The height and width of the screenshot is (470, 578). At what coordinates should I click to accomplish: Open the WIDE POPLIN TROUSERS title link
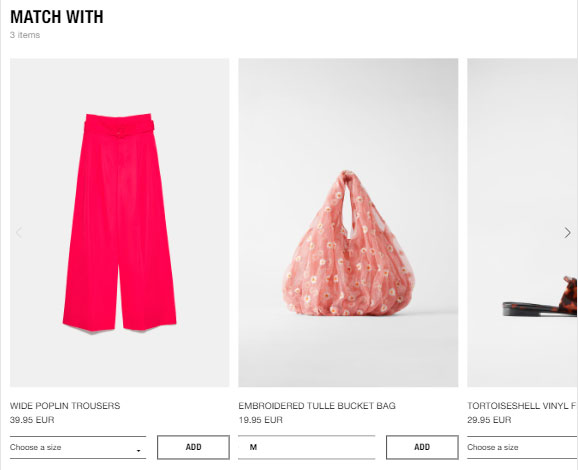coord(65,406)
